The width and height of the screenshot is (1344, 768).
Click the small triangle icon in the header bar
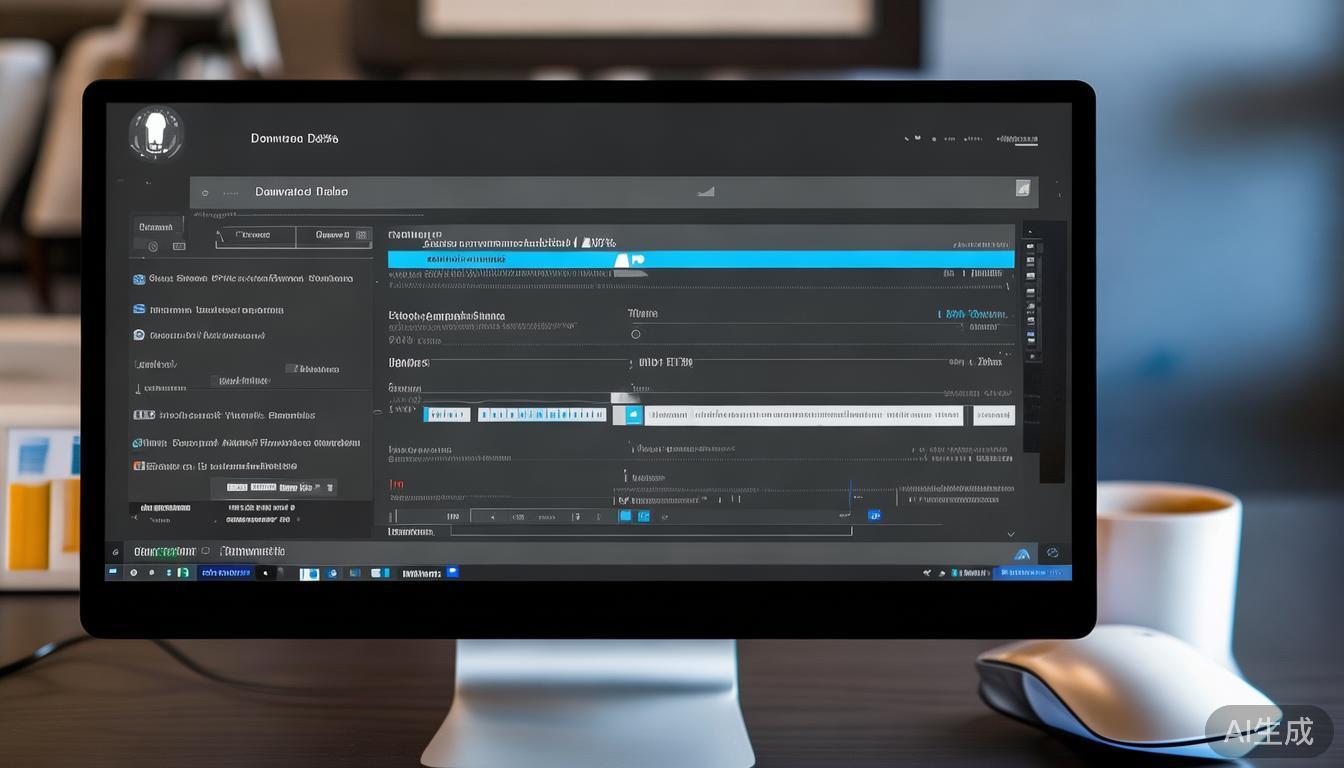706,191
